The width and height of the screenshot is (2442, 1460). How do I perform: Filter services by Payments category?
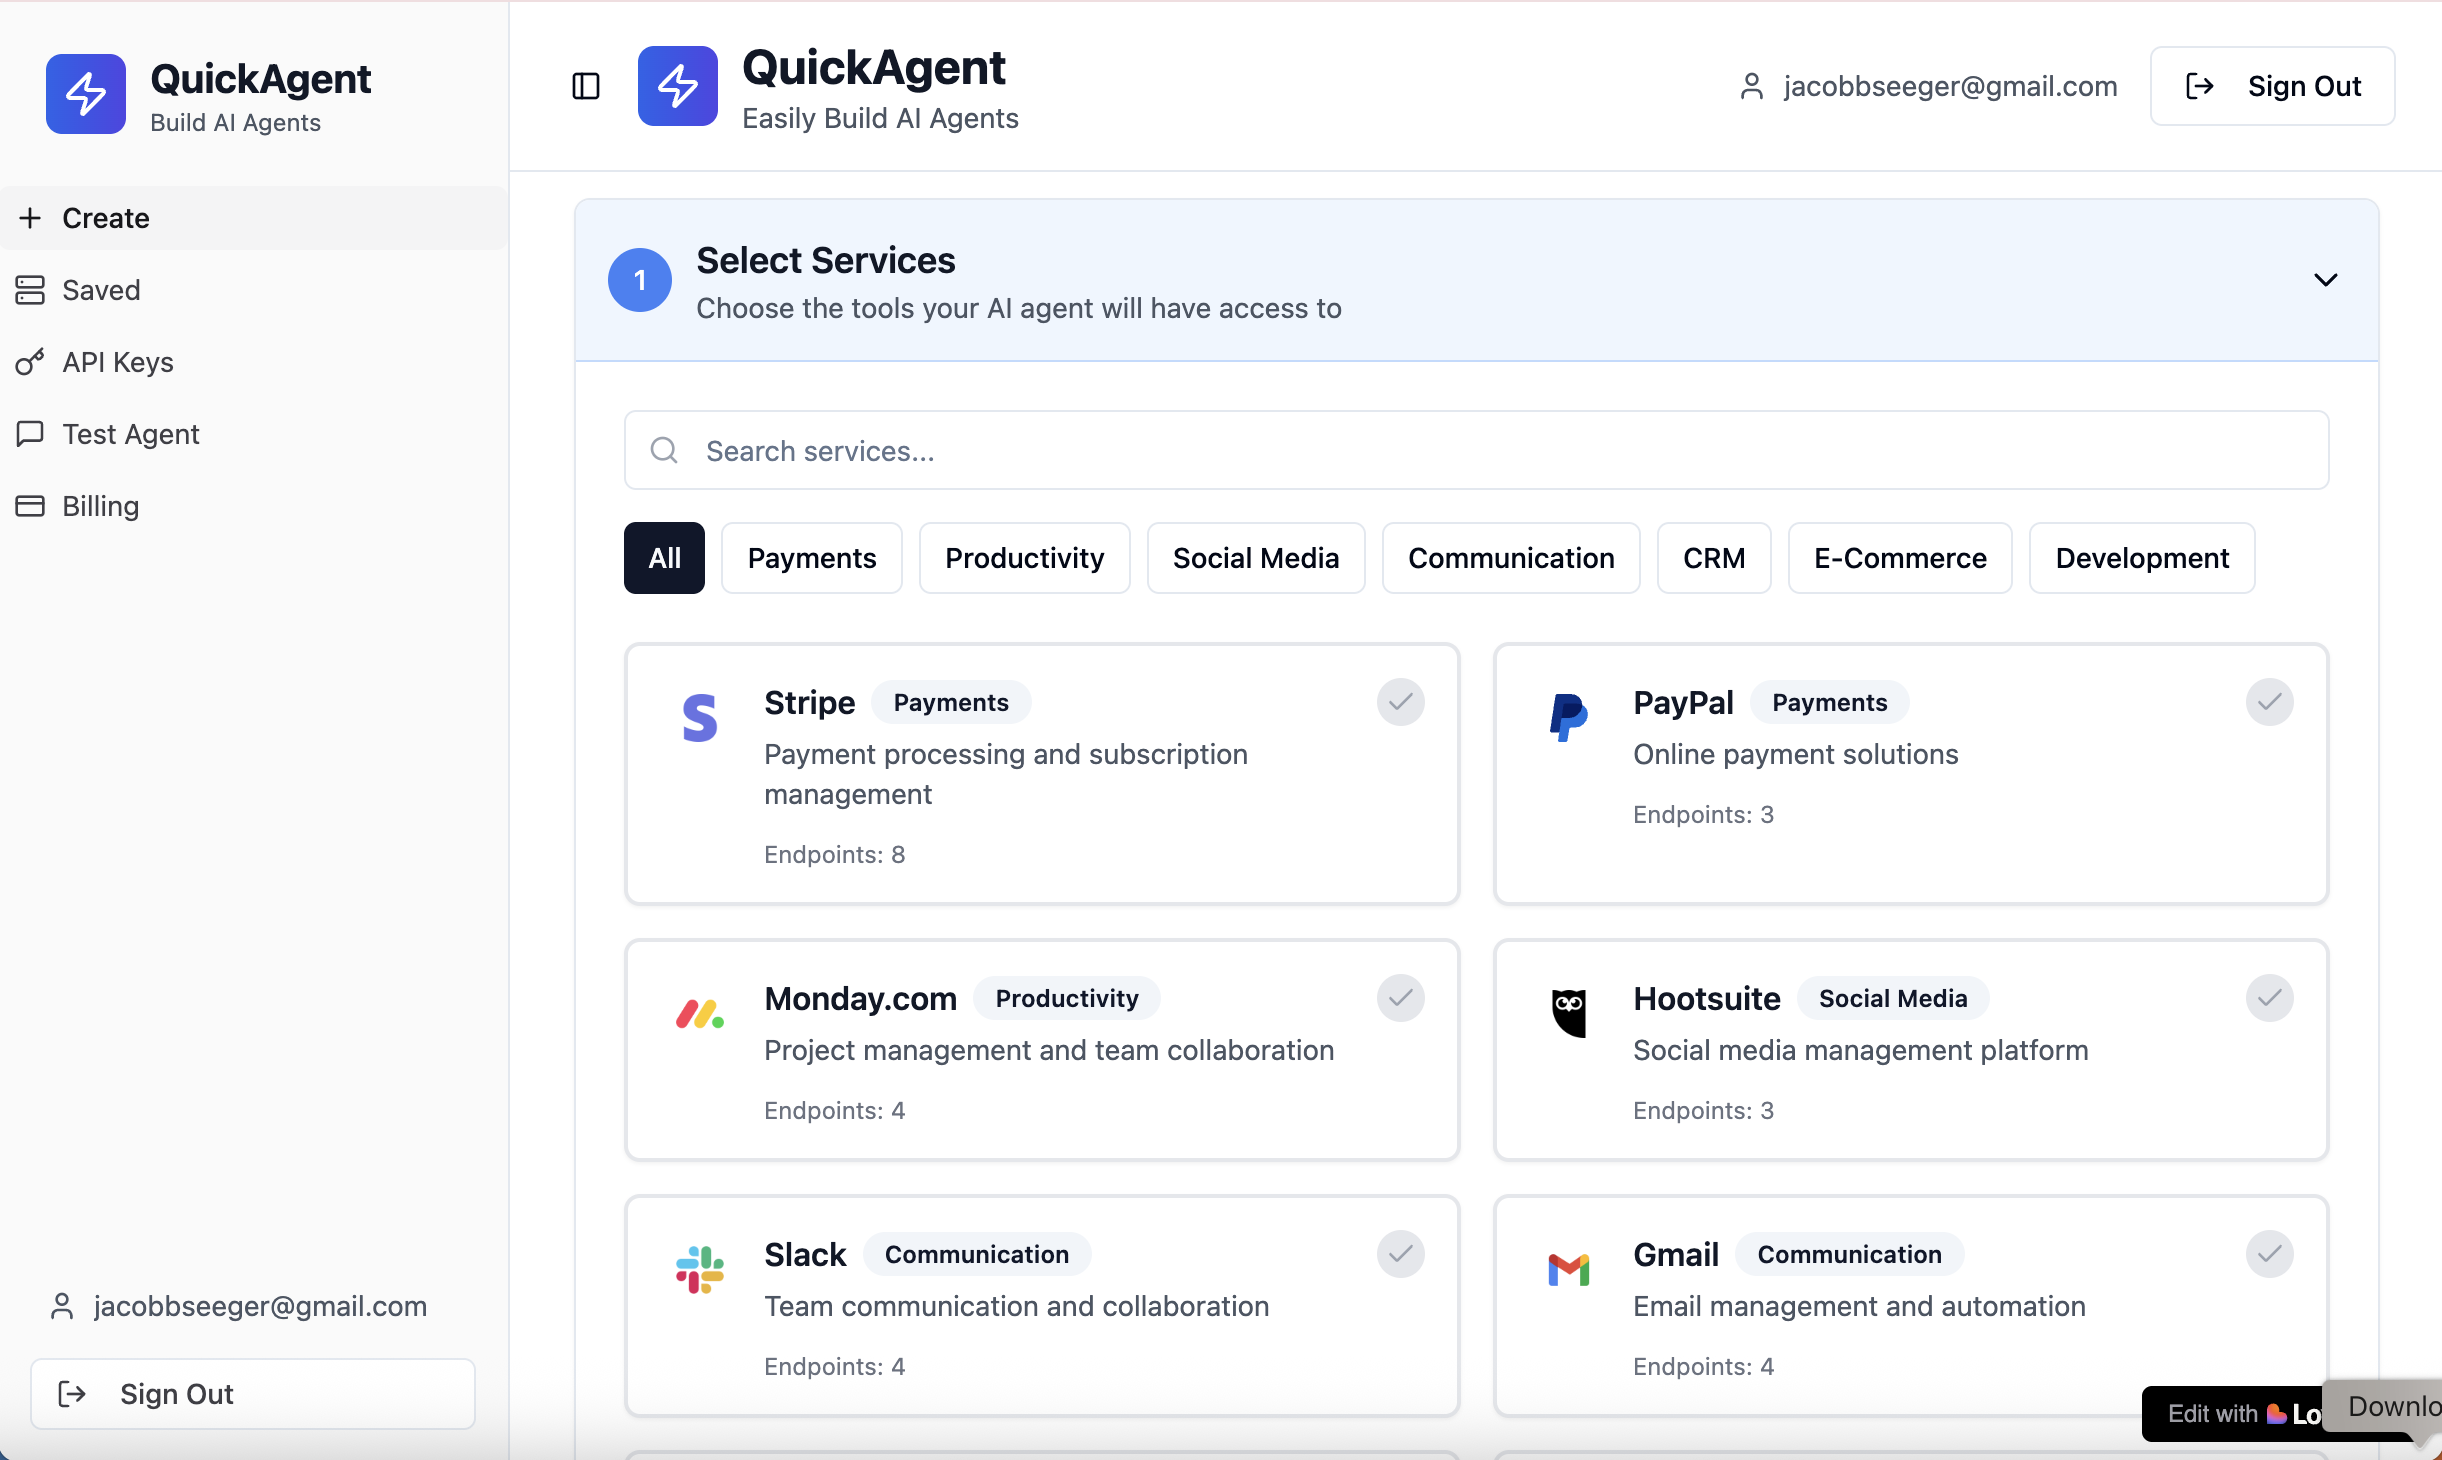(811, 558)
